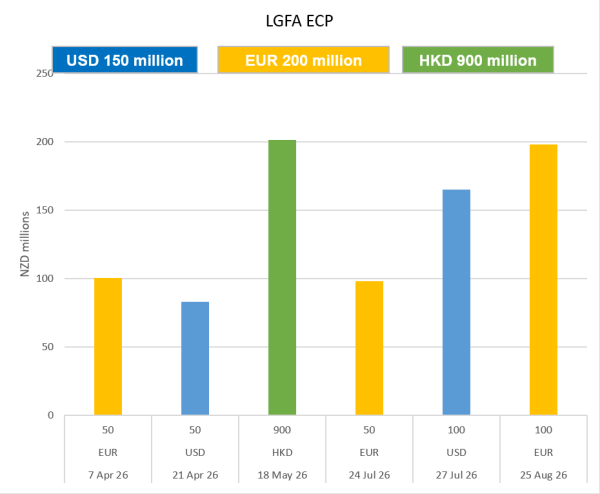This screenshot has height=494, width=600.
Task: Pick the yellow EUR bar for 24 Jul 26
Action: point(369,348)
